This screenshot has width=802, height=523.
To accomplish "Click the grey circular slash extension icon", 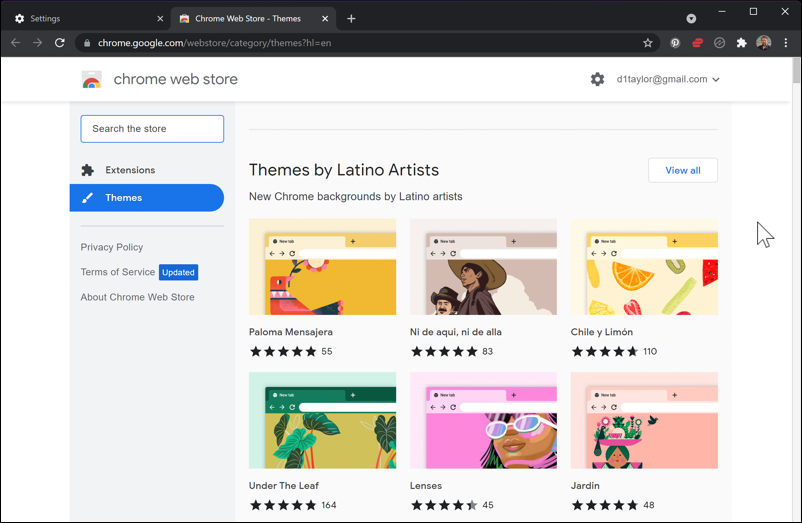I will click(719, 43).
